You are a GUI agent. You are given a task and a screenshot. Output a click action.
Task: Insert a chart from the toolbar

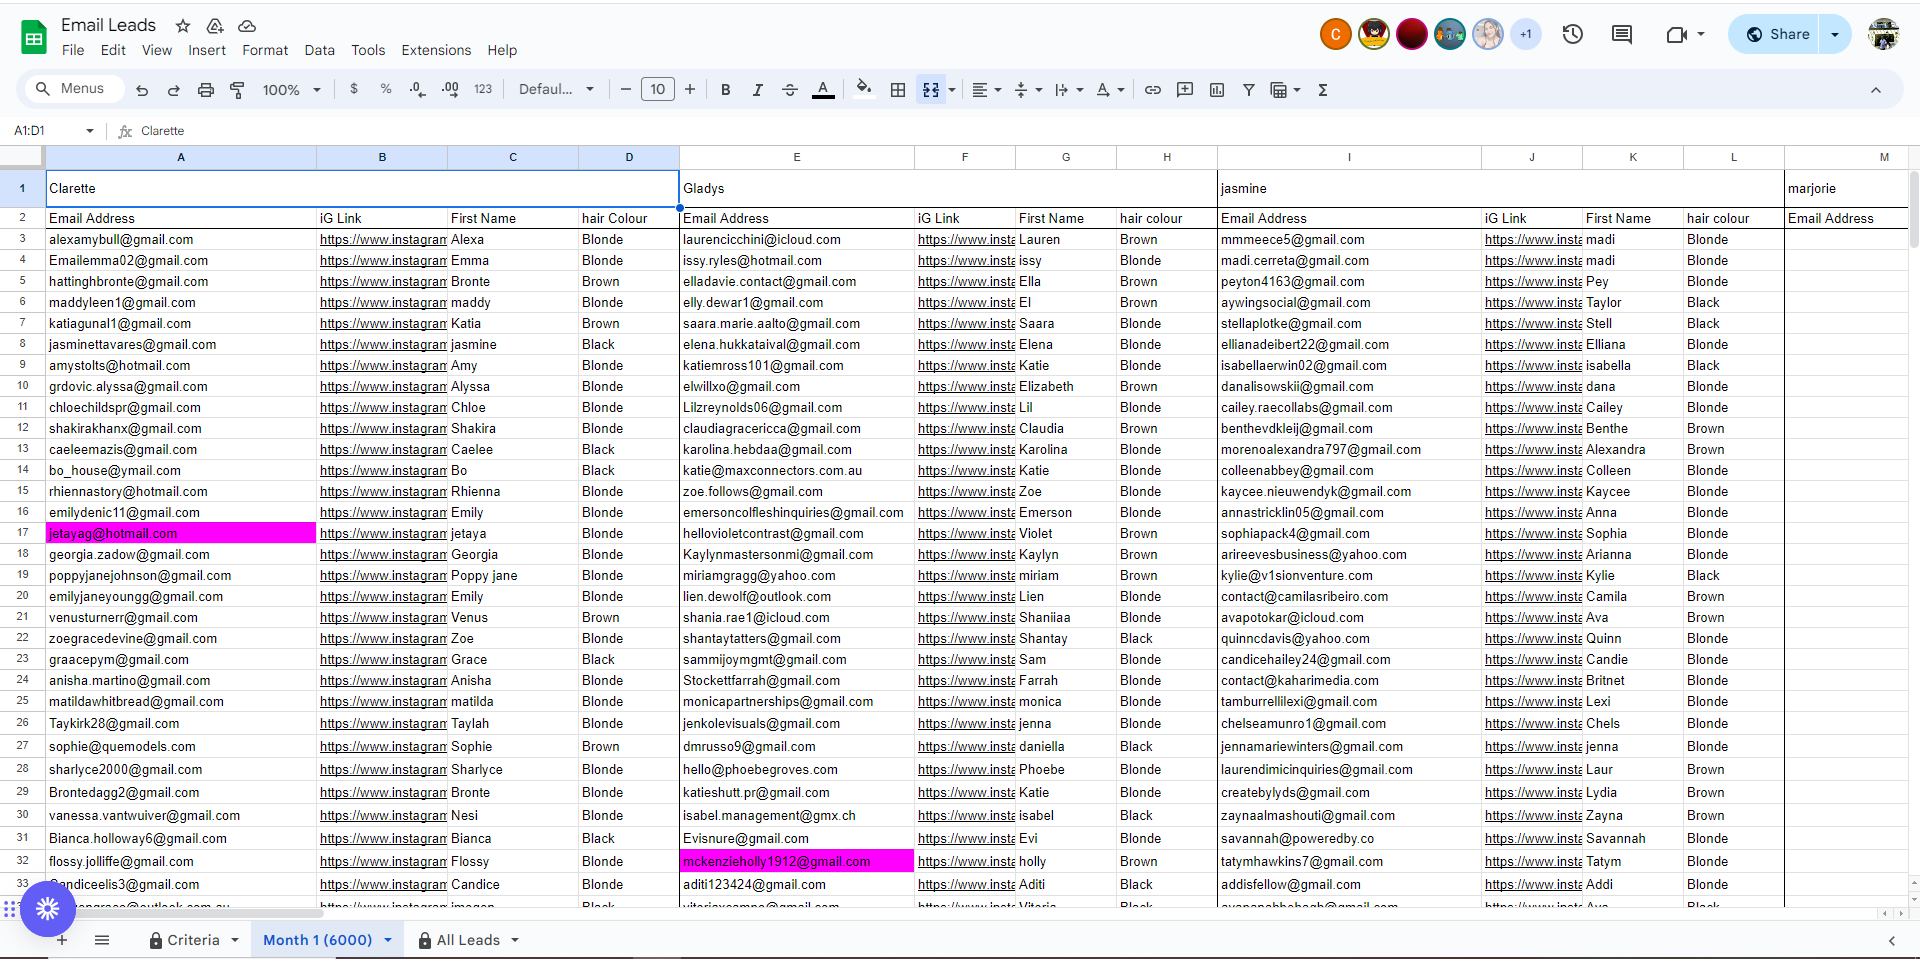point(1217,90)
